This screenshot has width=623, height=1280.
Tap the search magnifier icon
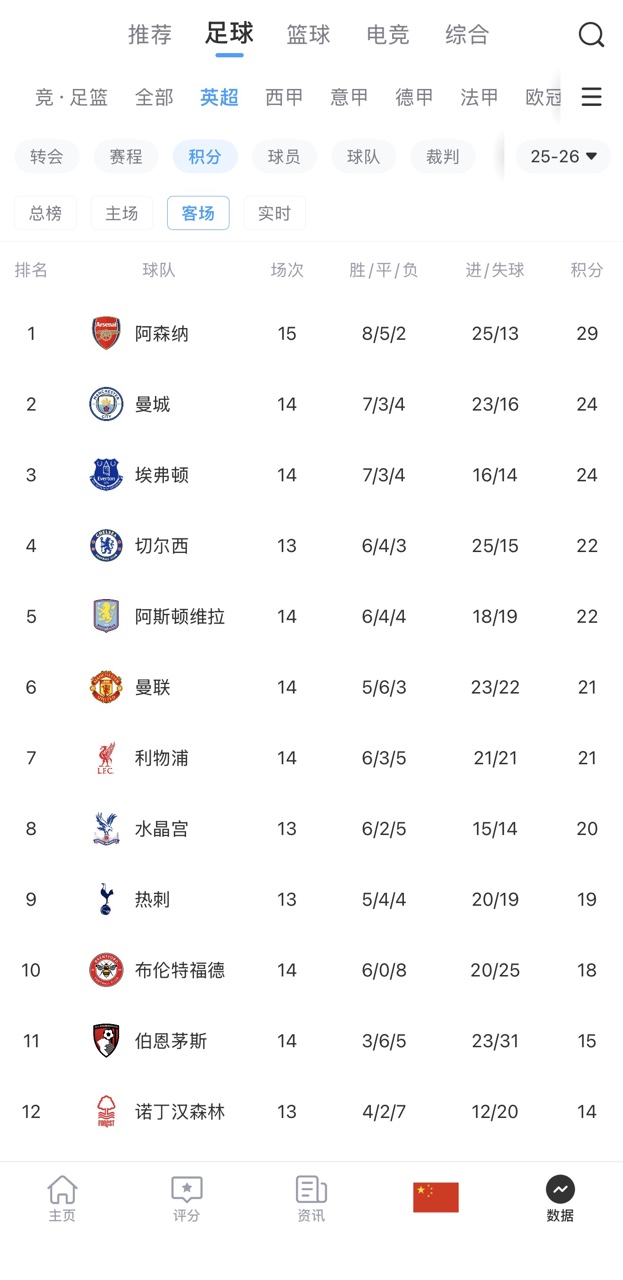click(591, 35)
